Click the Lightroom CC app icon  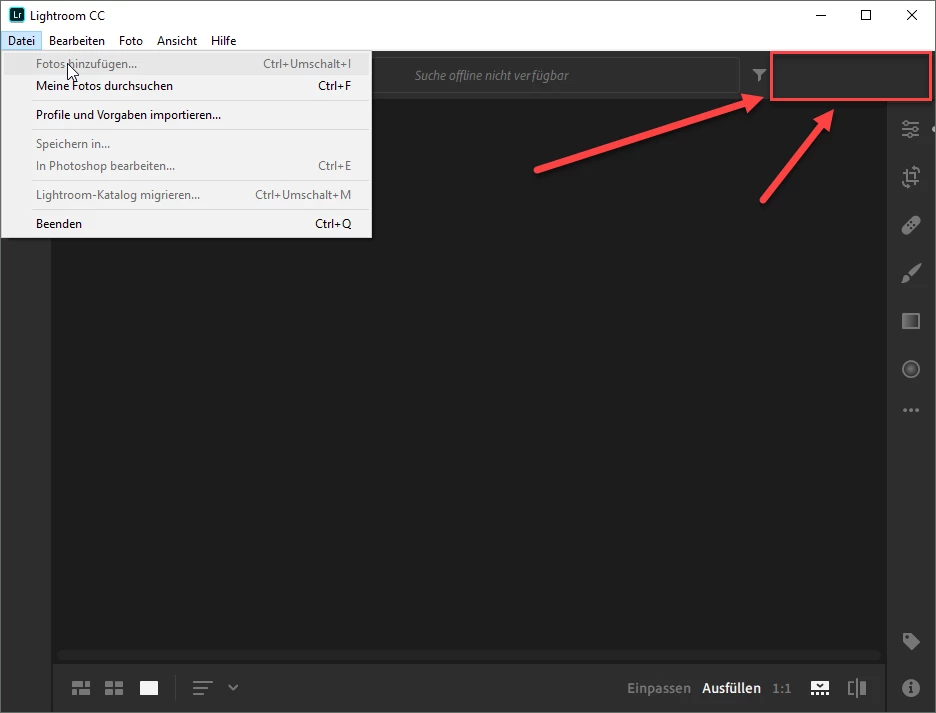17,15
